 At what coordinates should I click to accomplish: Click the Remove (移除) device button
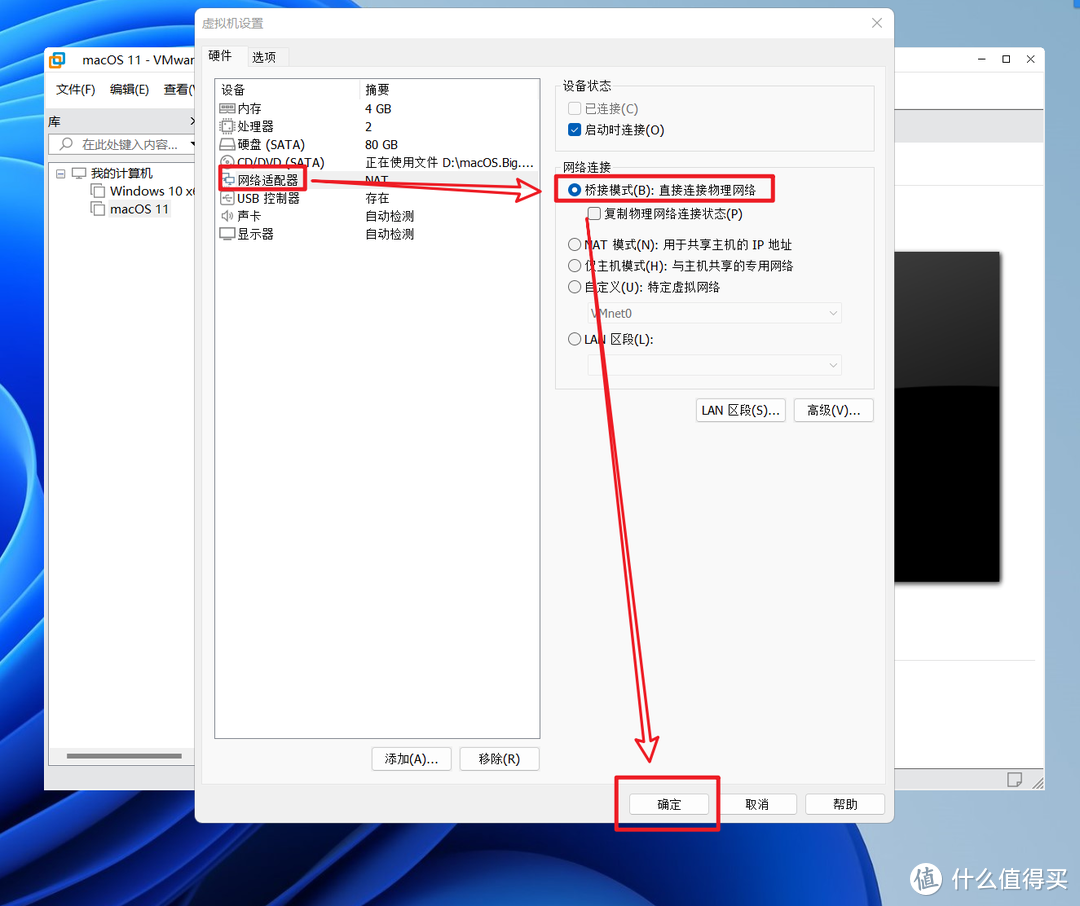coord(499,759)
